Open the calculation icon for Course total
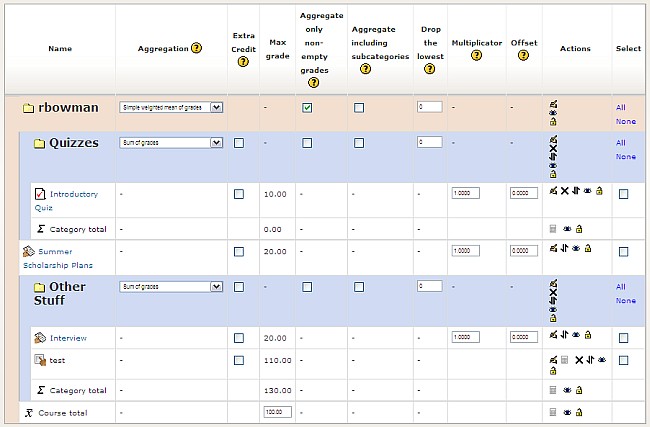The width and height of the screenshot is (650, 427). (553, 411)
